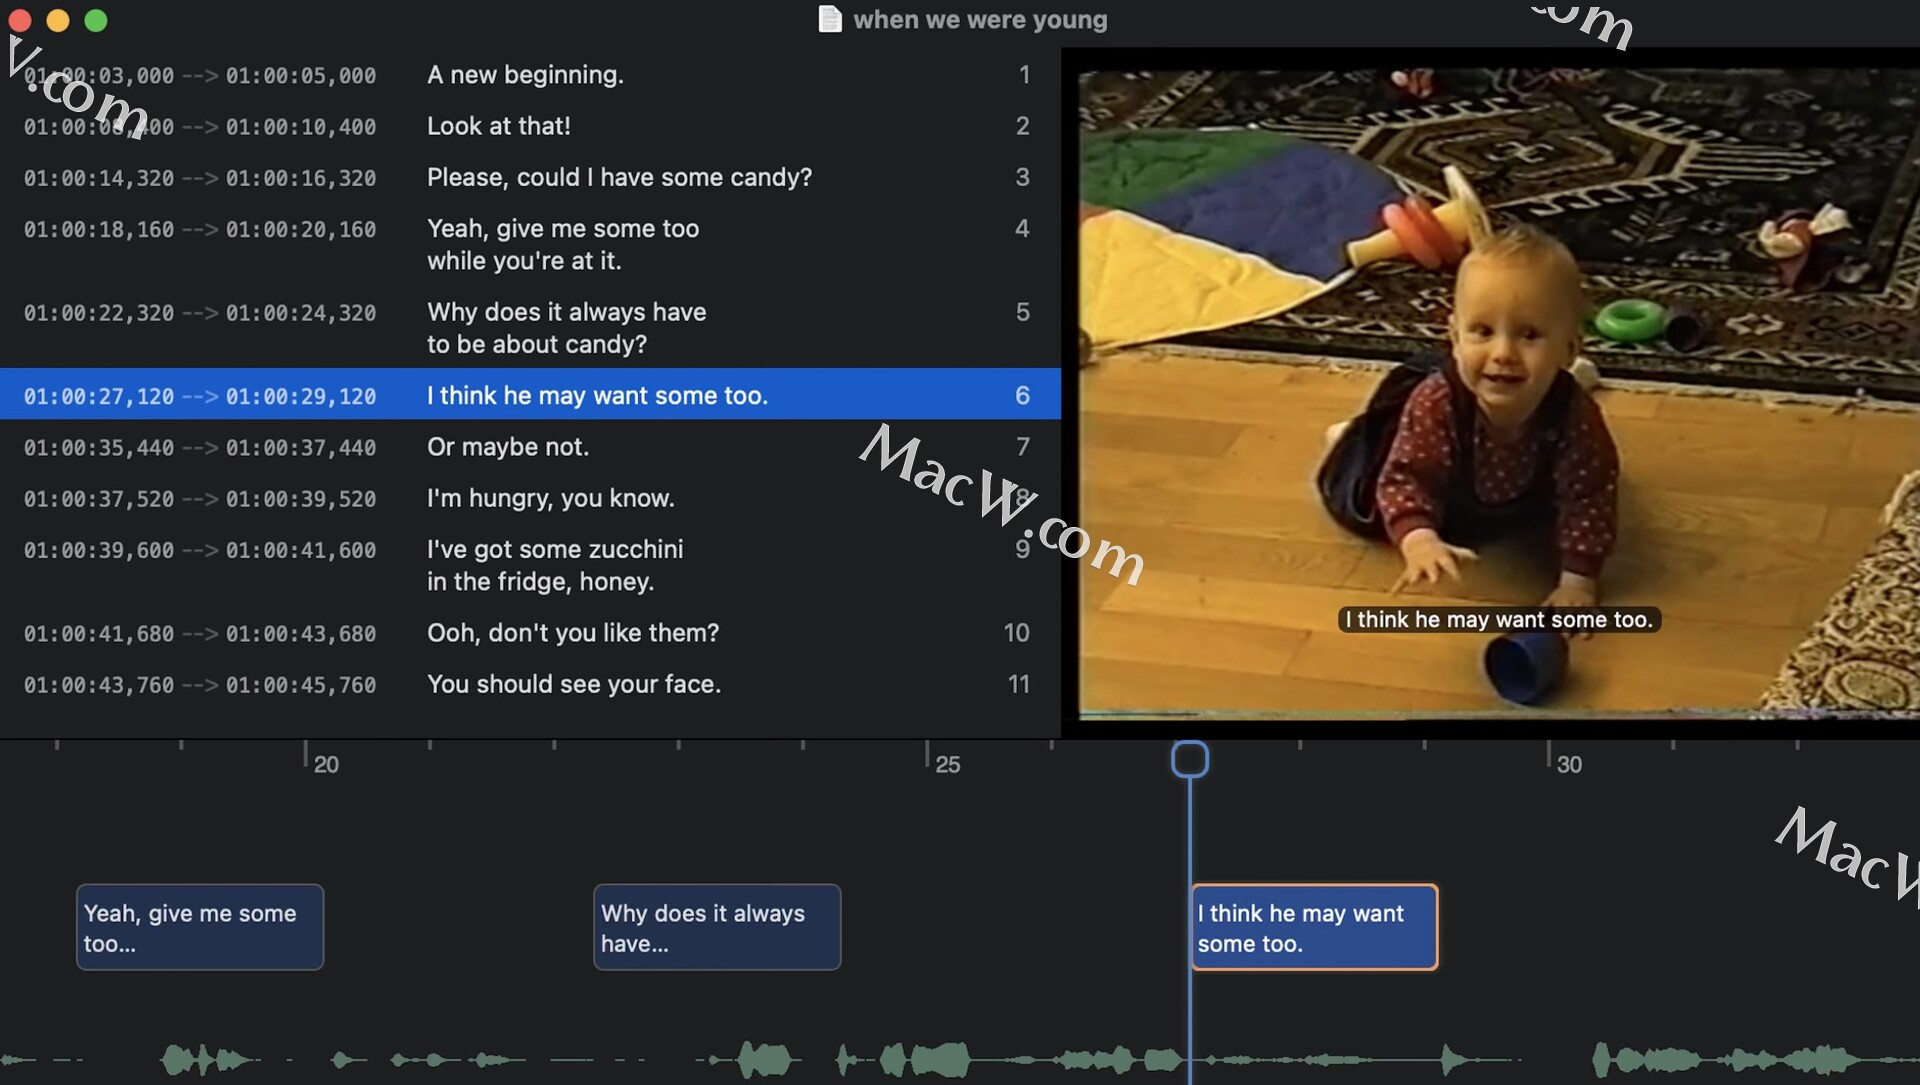The image size is (1920, 1085).
Task: Click end timestamp 01:00:29,120 of selected subtitle
Action: 301,396
